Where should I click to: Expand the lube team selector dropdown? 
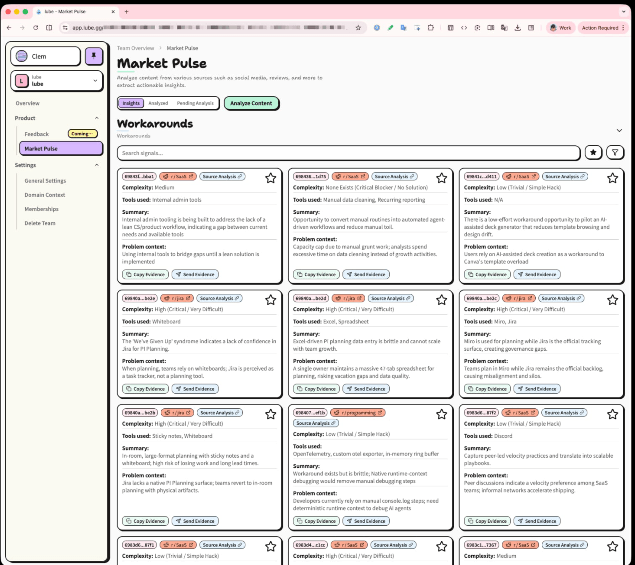[x=96, y=81]
